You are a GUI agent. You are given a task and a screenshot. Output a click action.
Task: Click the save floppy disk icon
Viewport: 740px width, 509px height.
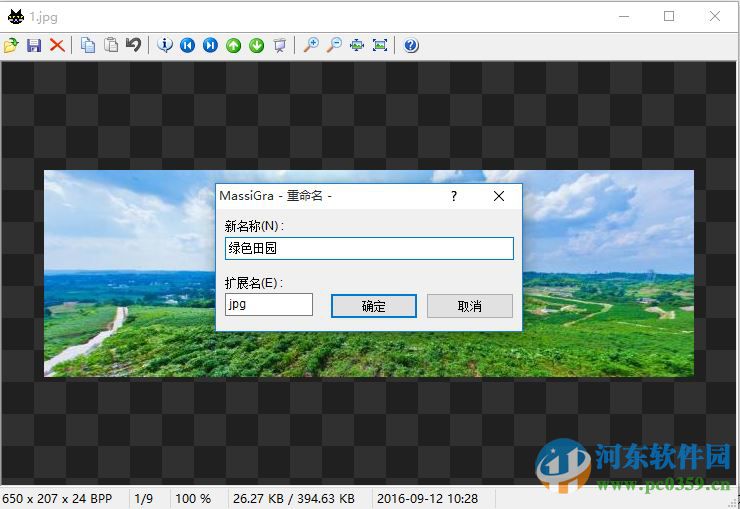pos(34,45)
